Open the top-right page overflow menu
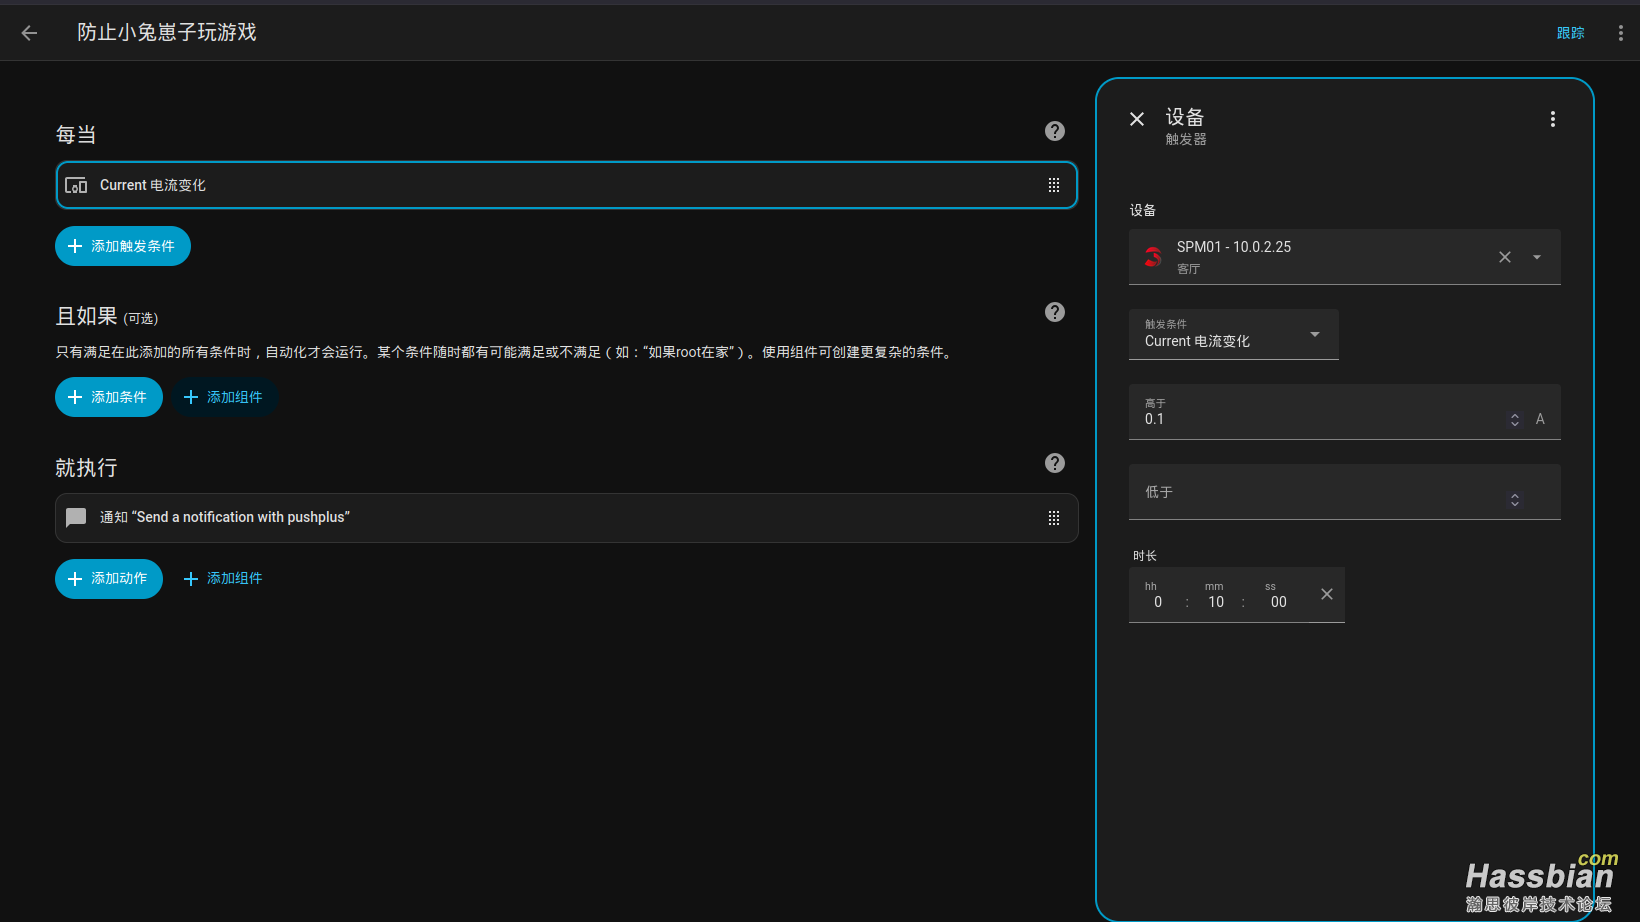1640x922 pixels. (x=1620, y=33)
